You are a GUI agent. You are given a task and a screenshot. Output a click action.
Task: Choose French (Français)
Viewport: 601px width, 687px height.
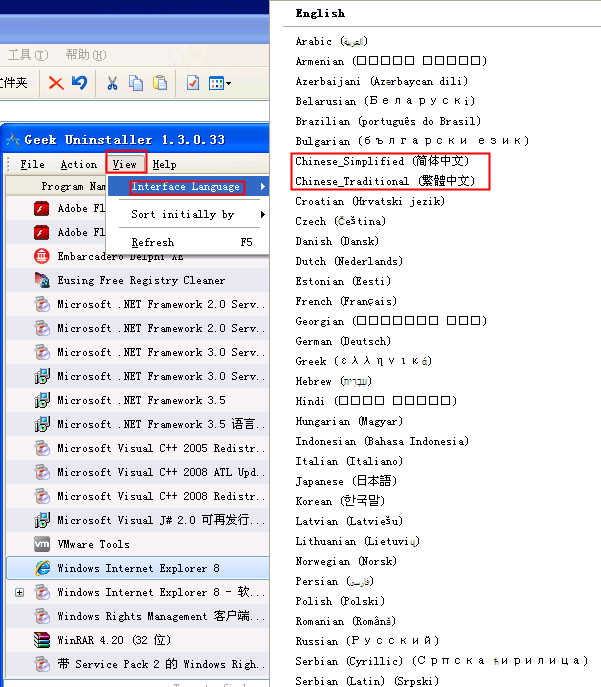coord(346,301)
